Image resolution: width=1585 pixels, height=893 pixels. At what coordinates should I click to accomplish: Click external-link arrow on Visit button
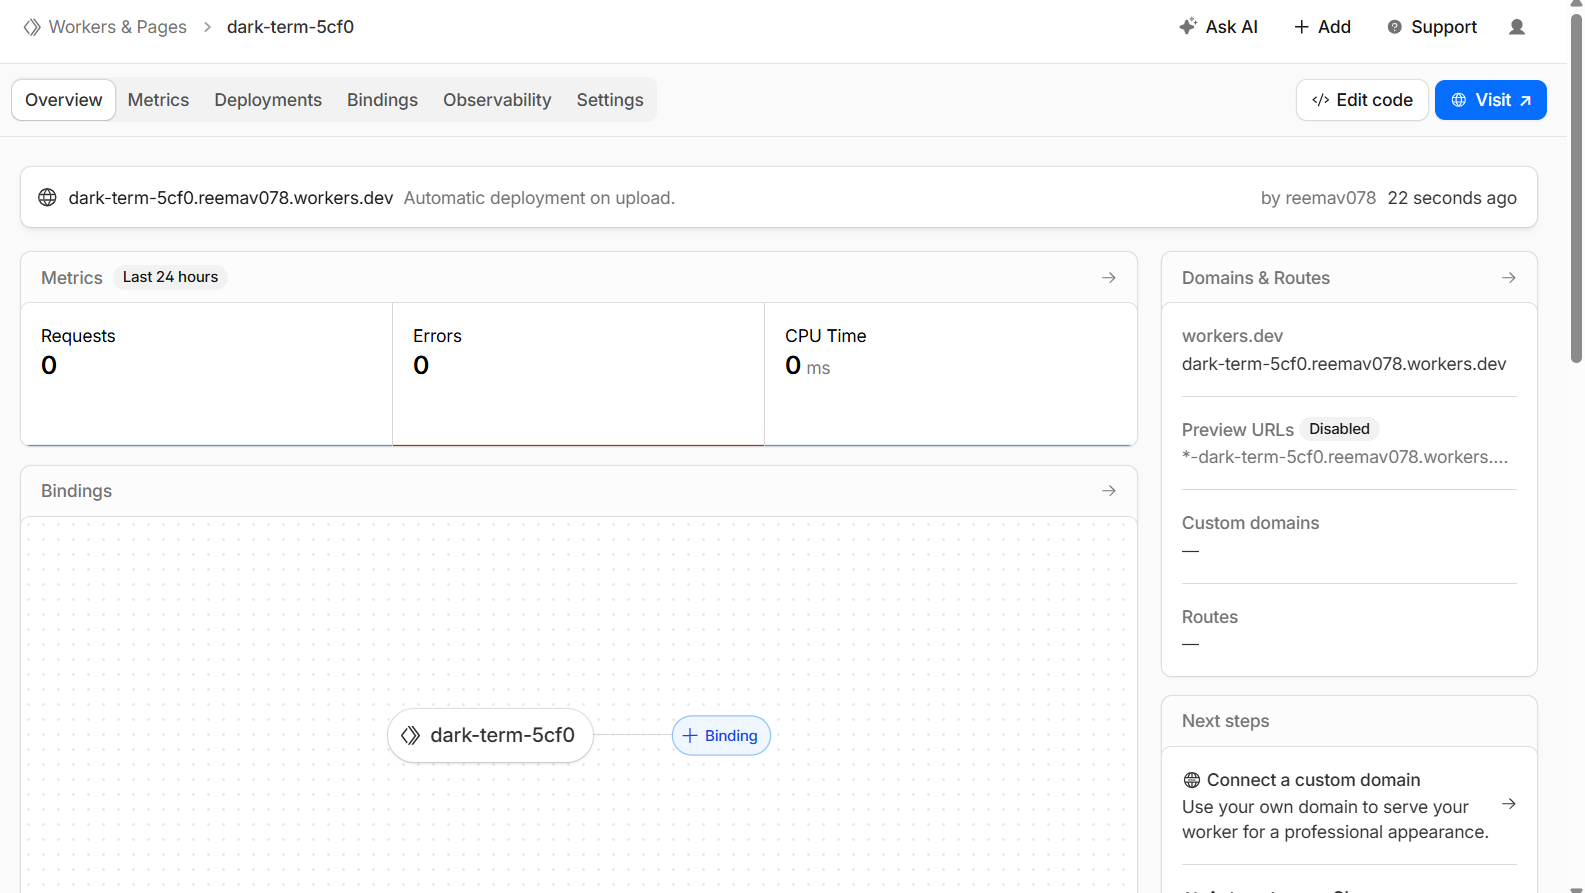[x=1526, y=101]
